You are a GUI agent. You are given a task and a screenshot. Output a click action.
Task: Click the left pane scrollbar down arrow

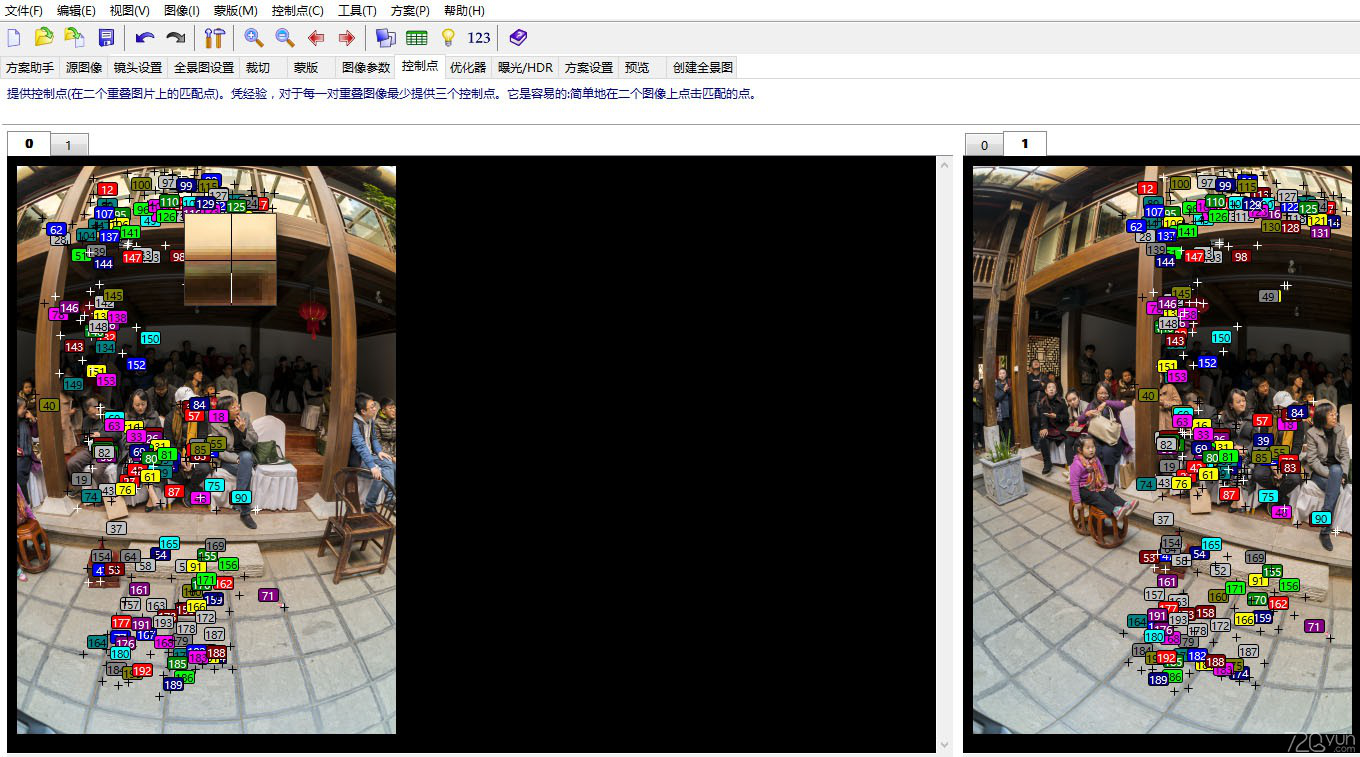click(944, 745)
